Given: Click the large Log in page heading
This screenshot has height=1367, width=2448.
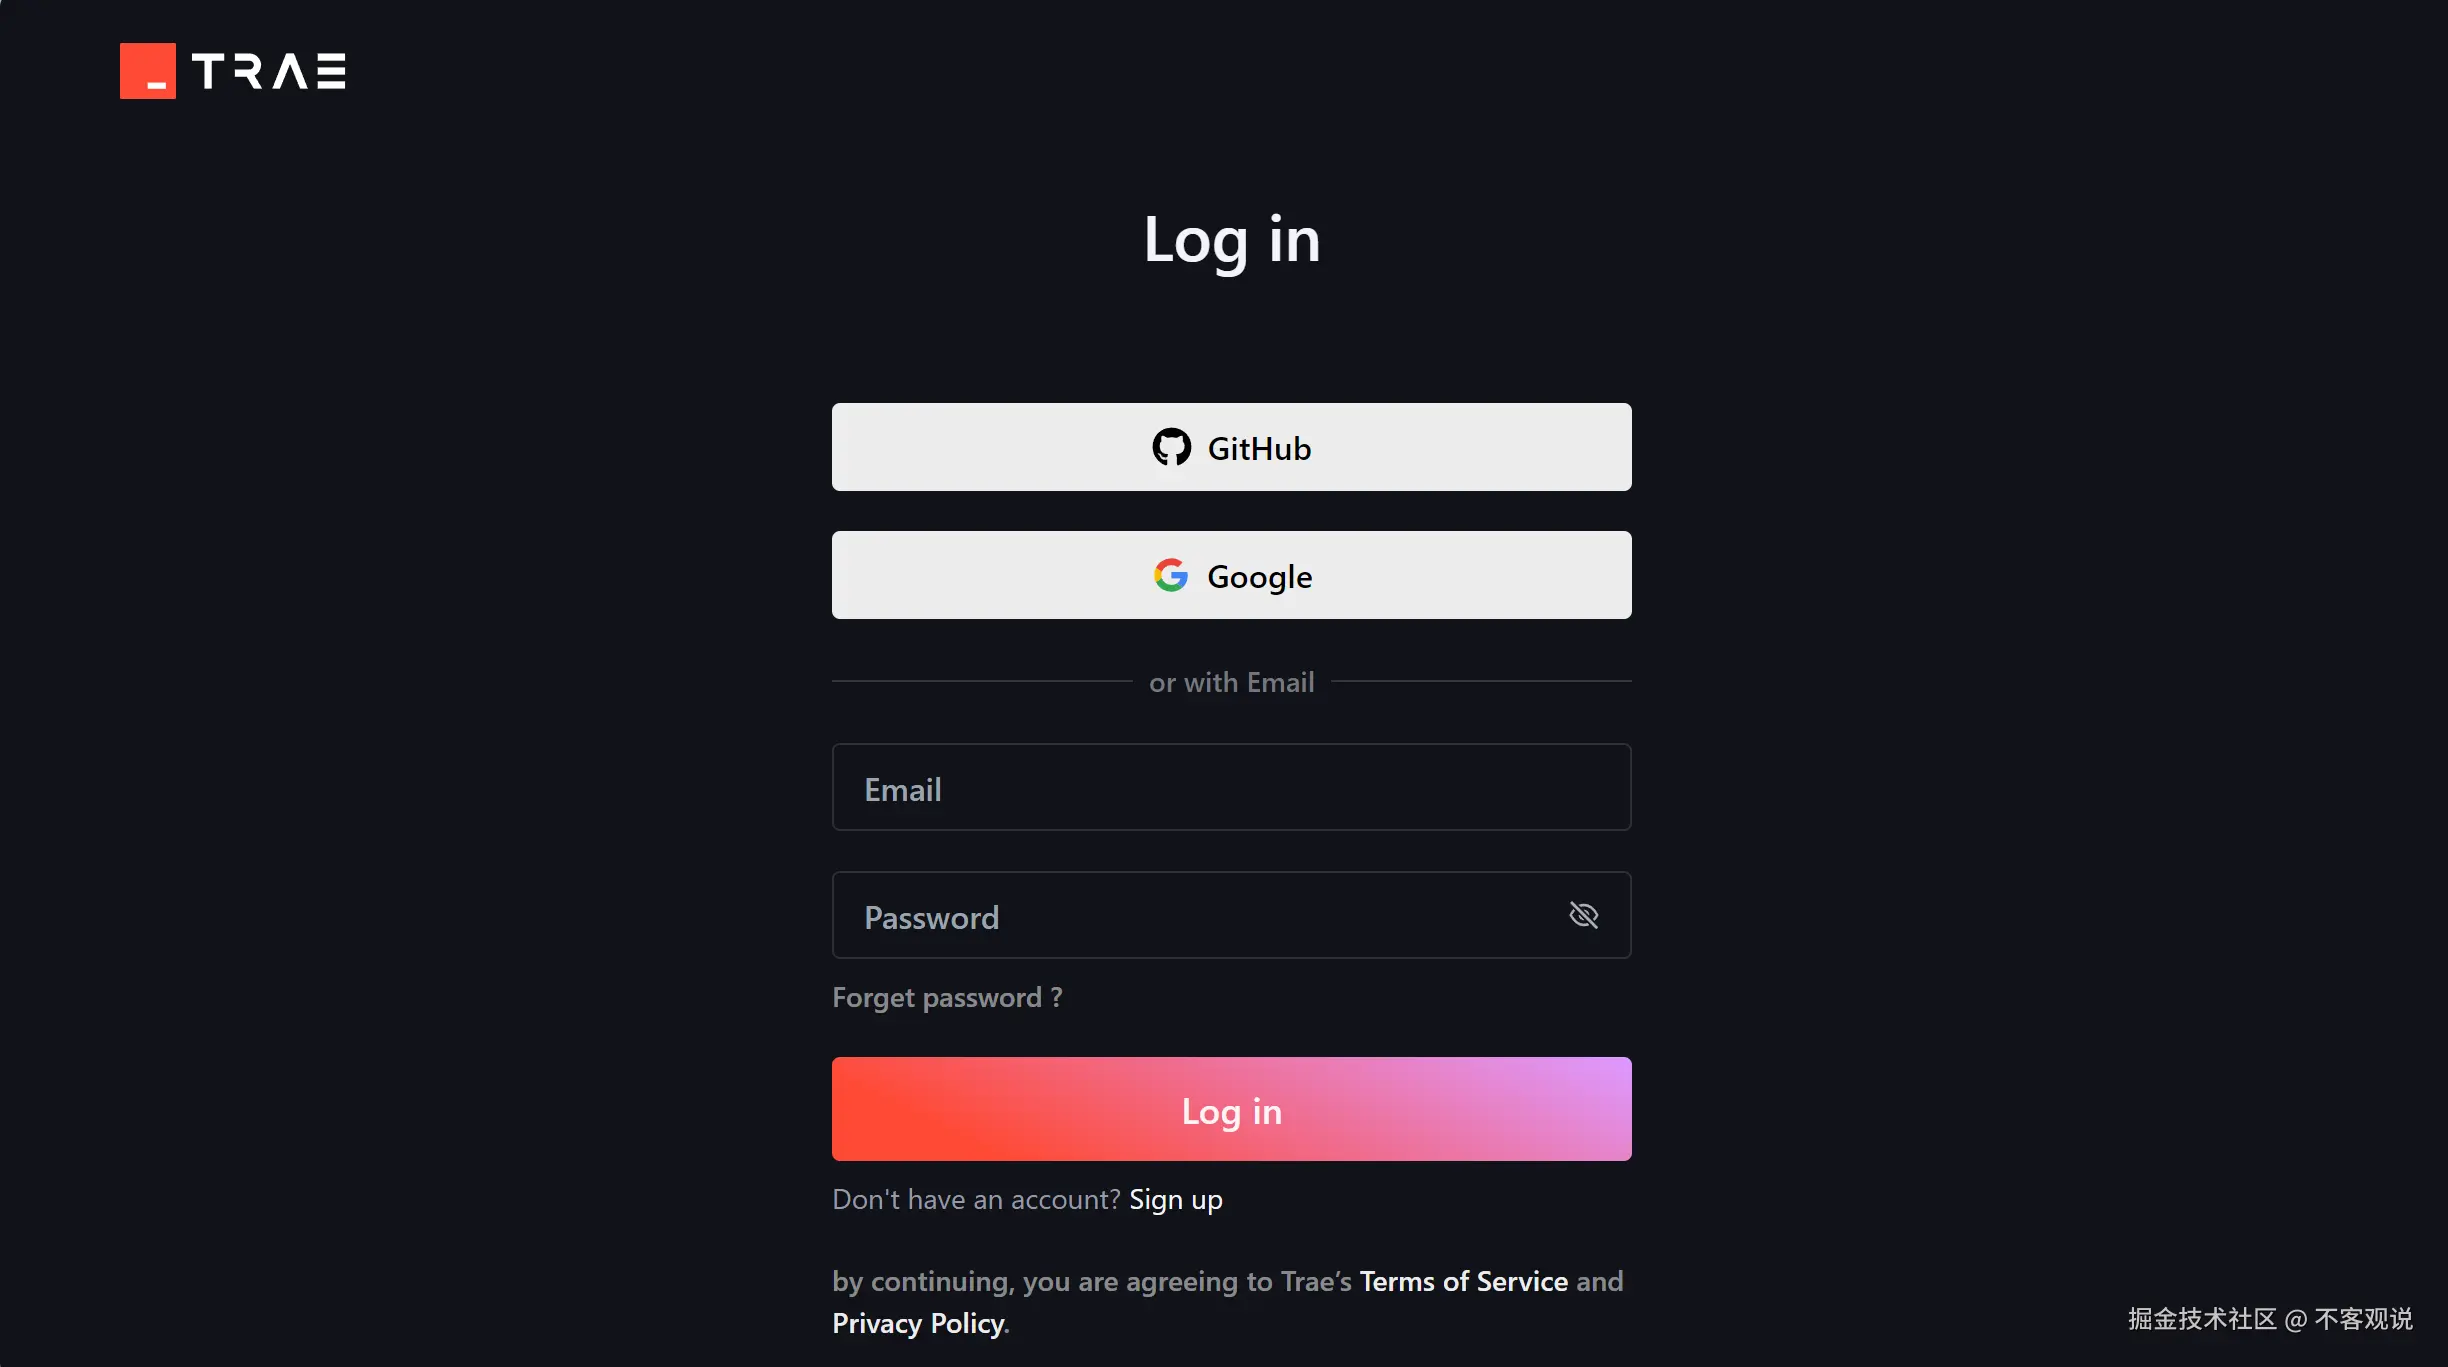Looking at the screenshot, I should pos(1232,240).
